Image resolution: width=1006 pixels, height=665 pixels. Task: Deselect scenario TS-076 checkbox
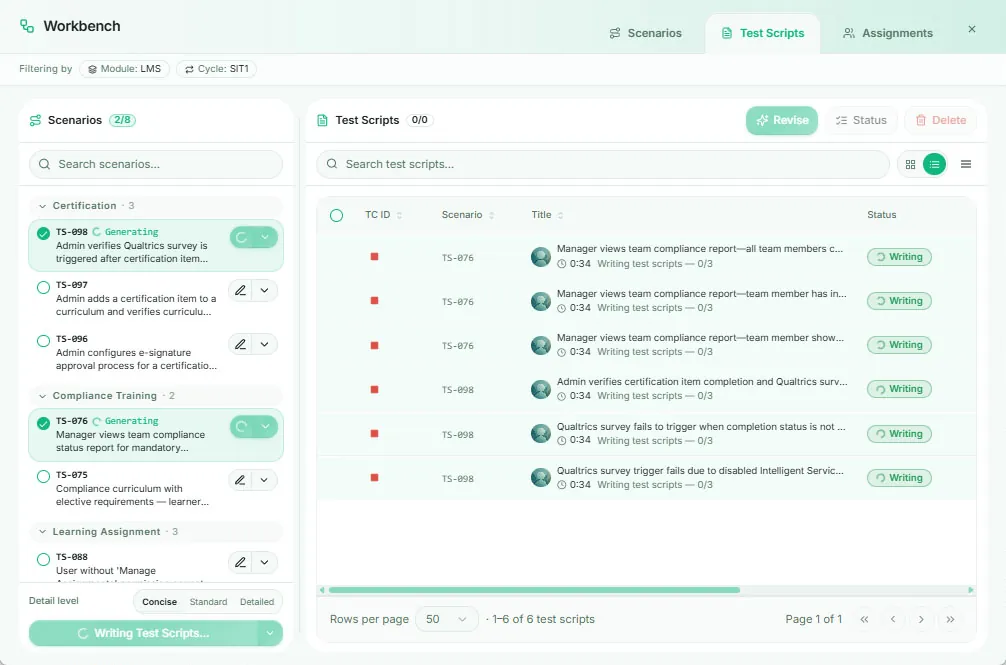[x=43, y=423]
